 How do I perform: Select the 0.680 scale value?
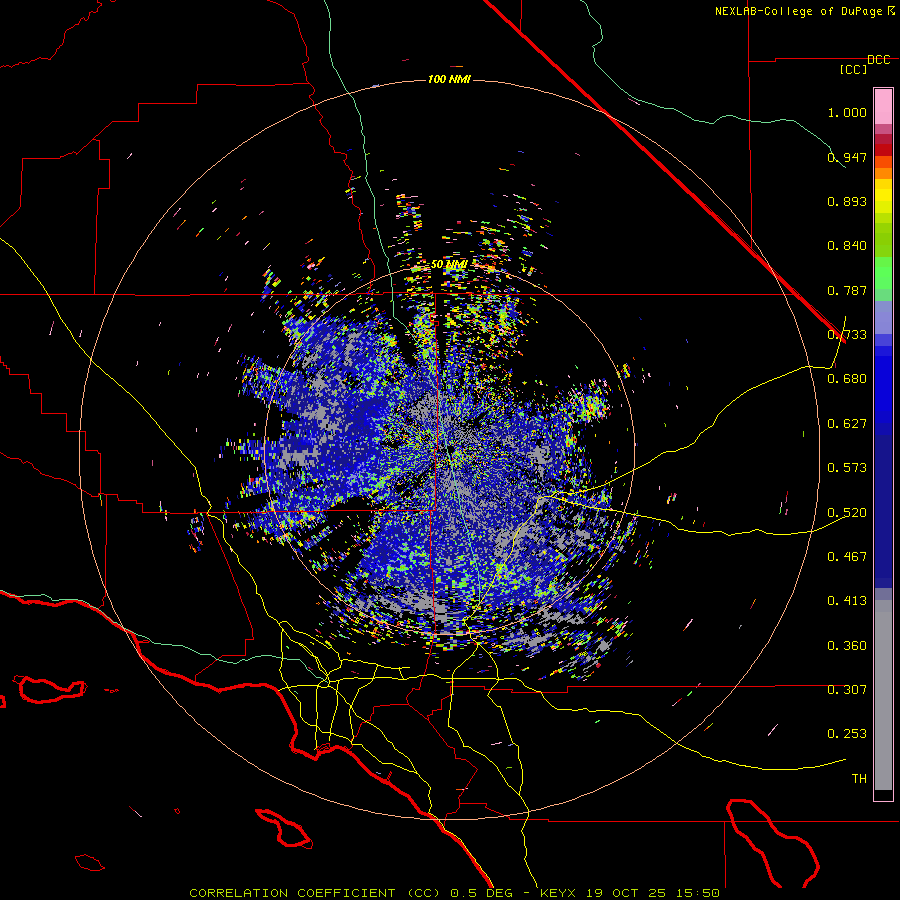coord(847,379)
